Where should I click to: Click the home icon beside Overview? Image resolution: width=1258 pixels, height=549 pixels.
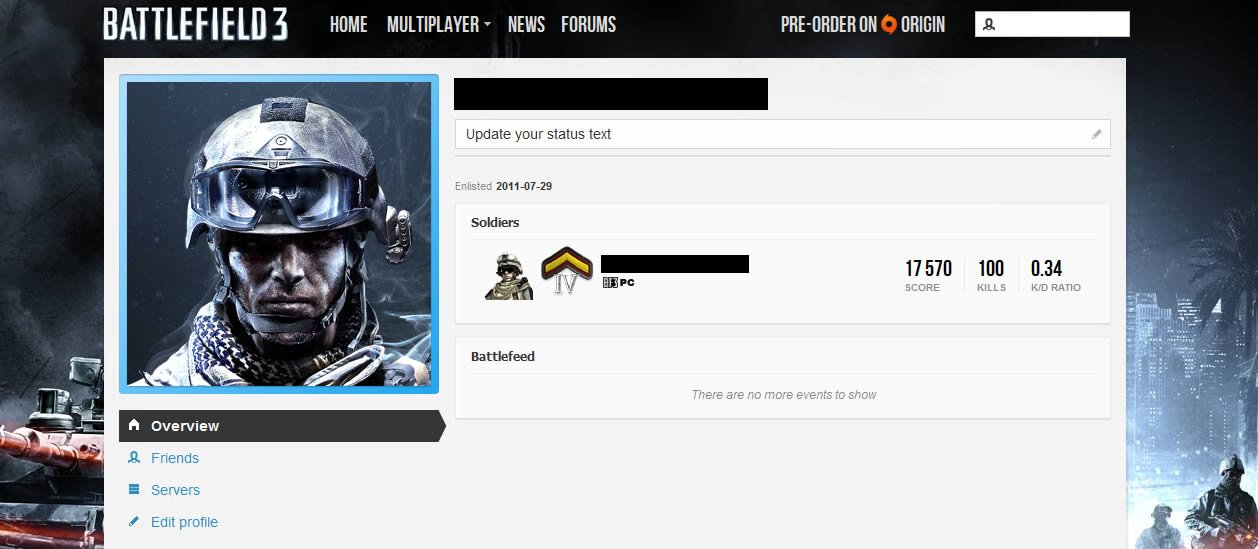[134, 425]
